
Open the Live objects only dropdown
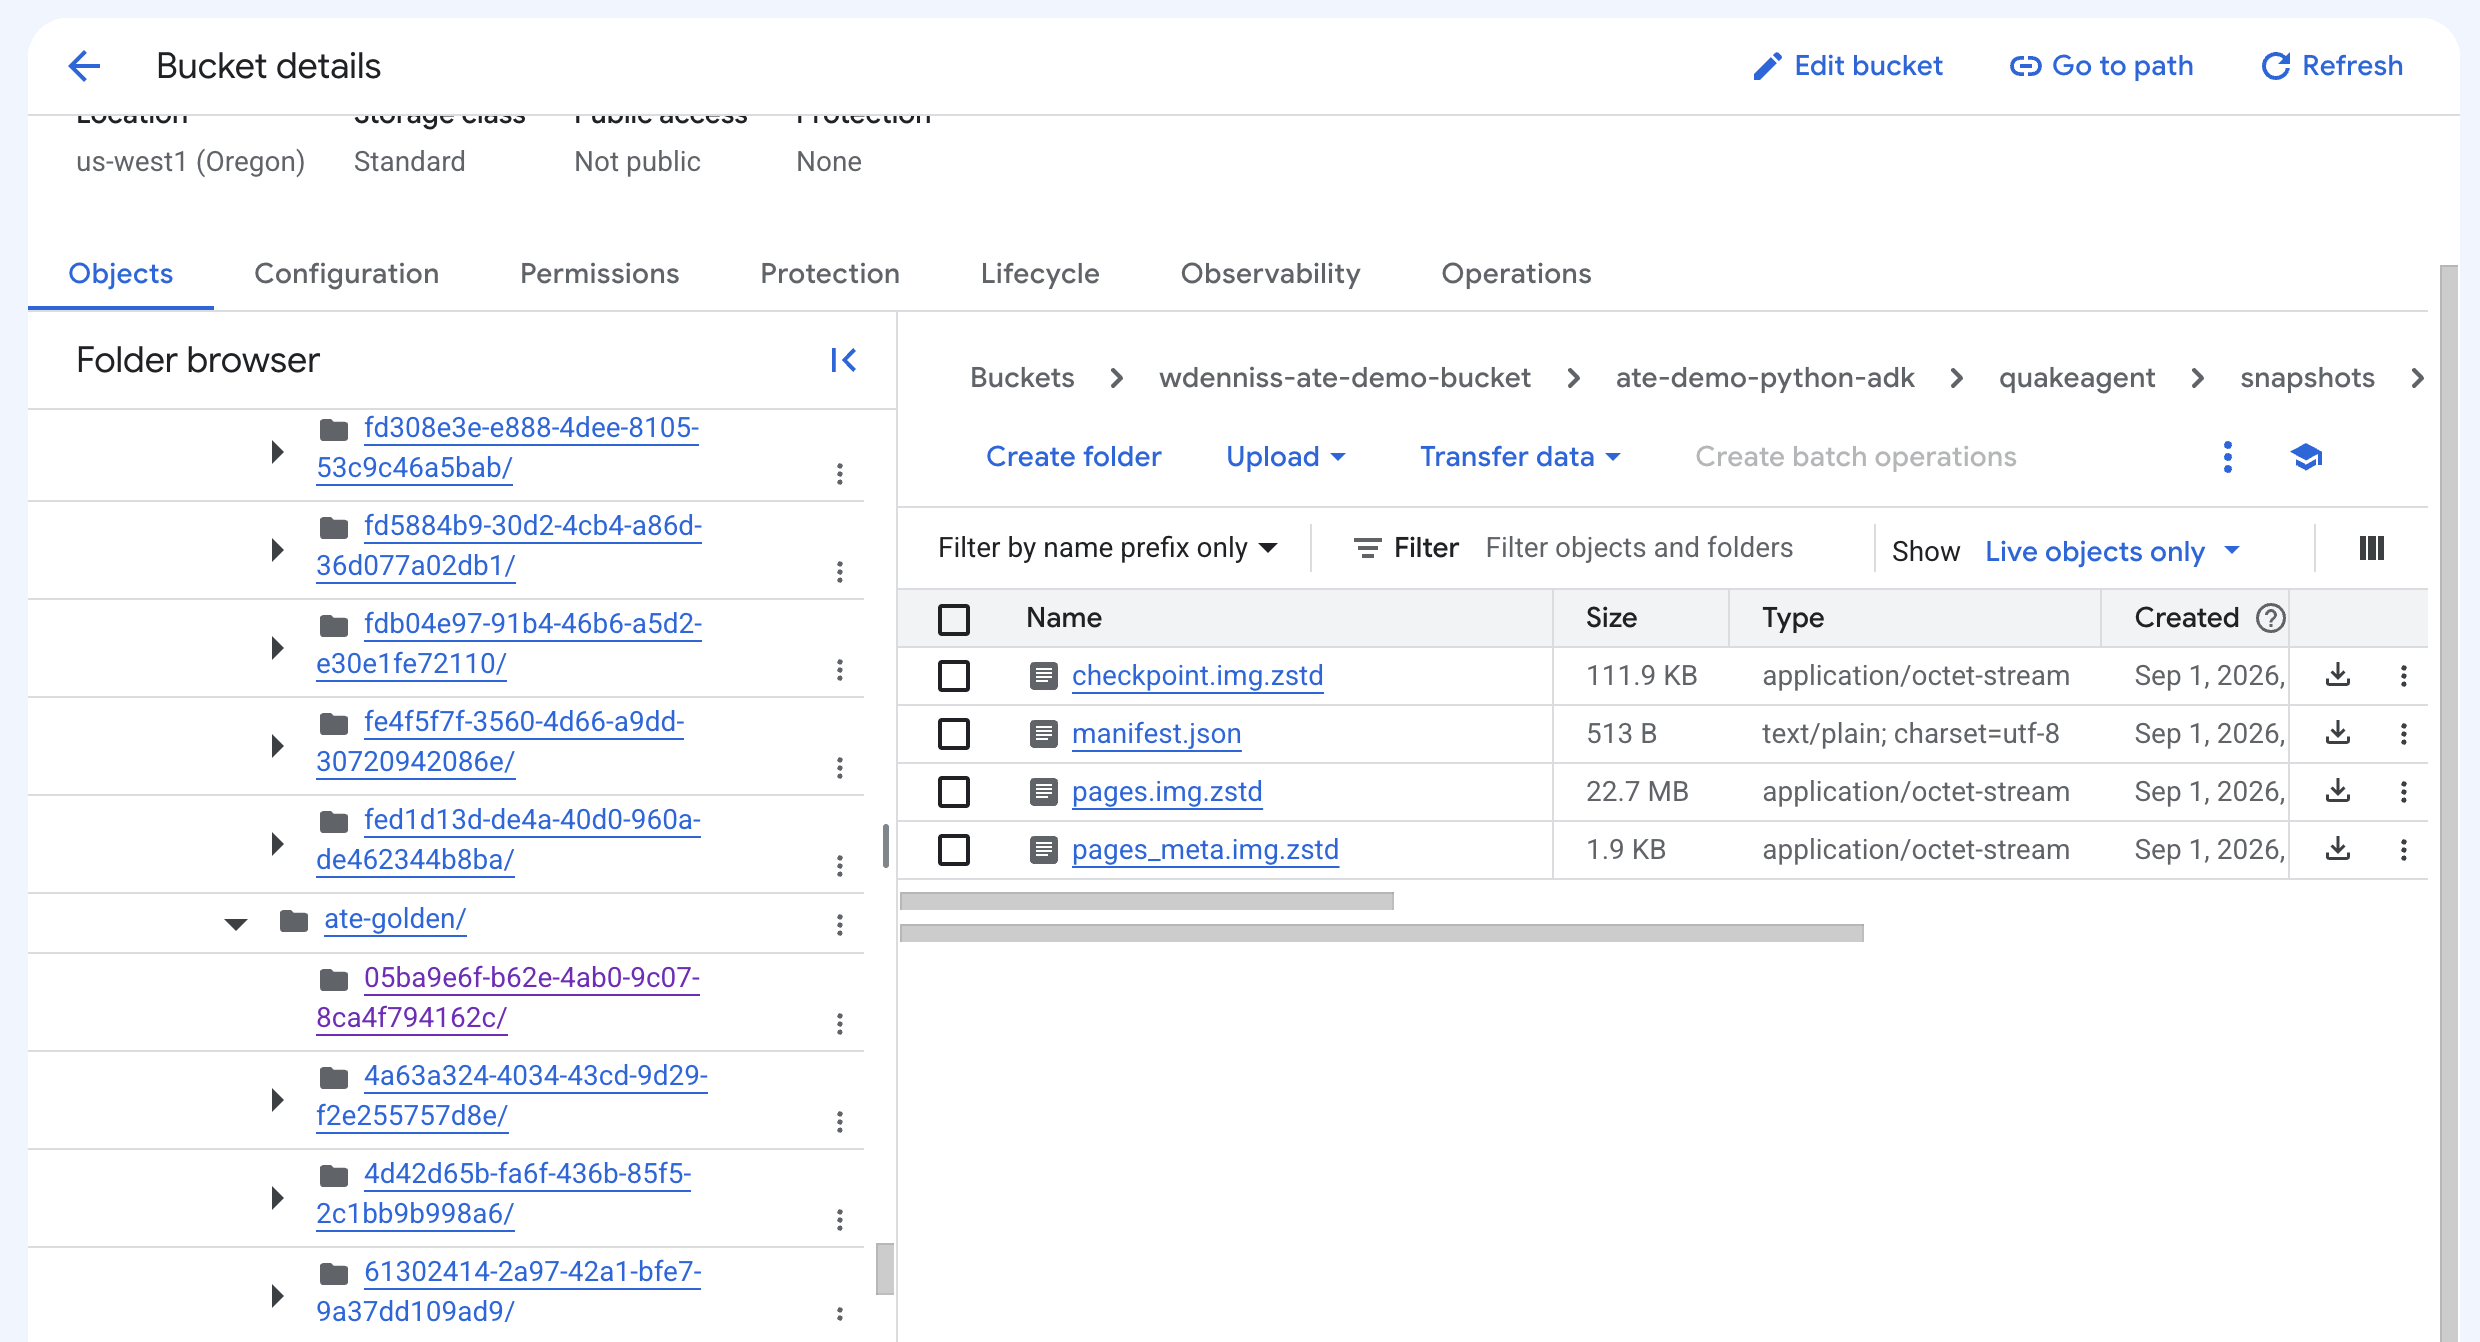[x=2112, y=551]
